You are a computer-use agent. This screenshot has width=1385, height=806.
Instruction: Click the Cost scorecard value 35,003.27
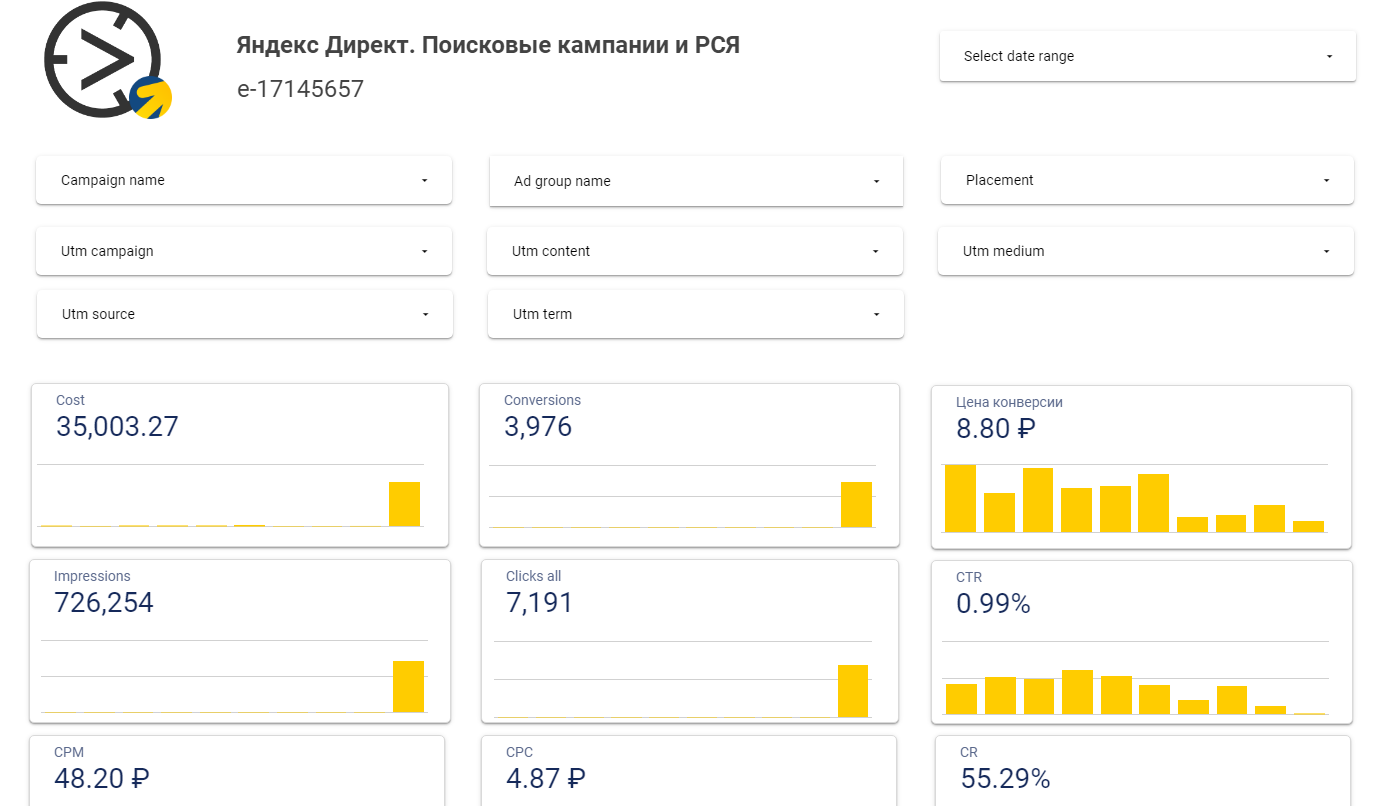pos(117,426)
